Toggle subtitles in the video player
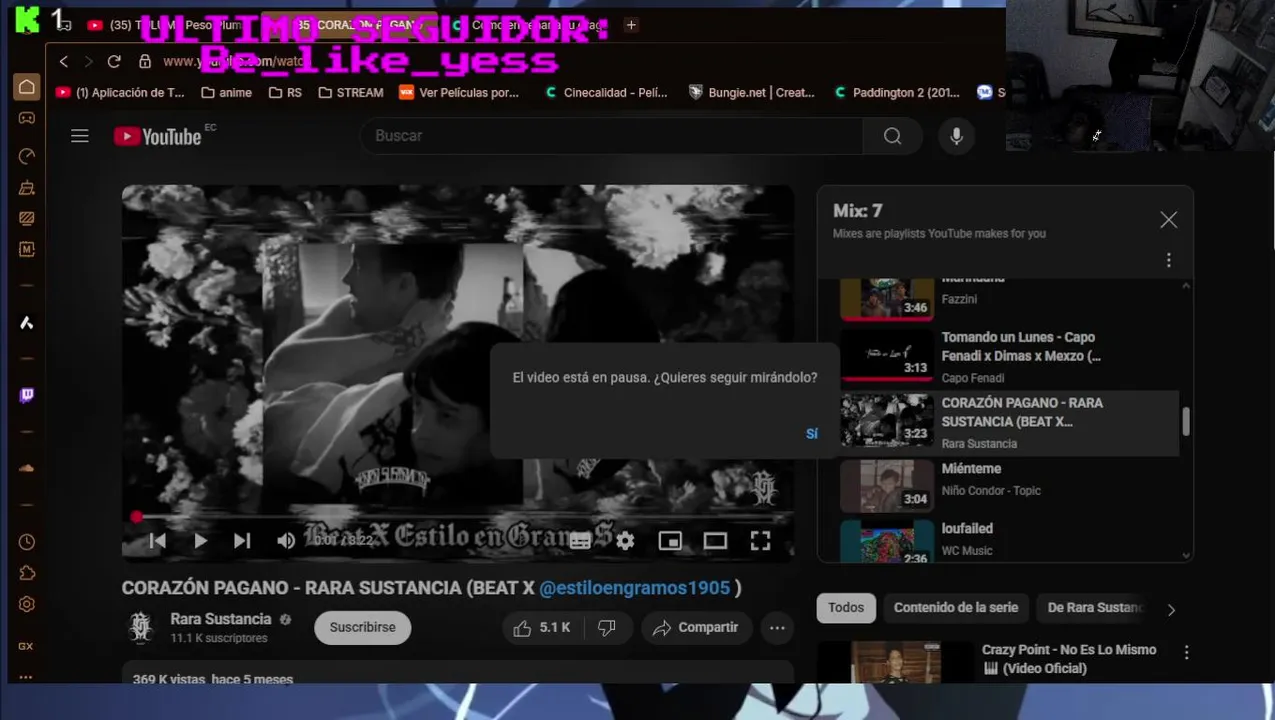Screen dimensions: 1275x720 tap(580, 541)
